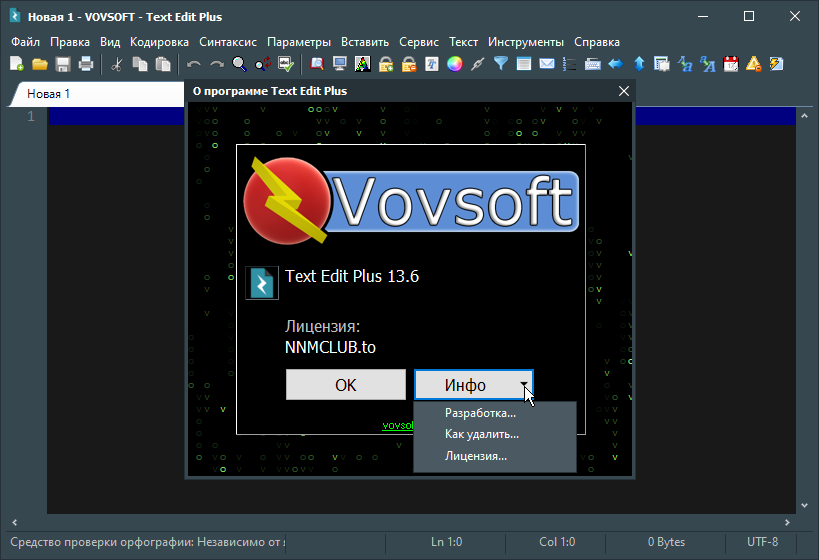Image resolution: width=819 pixels, height=560 pixels.
Task: Click the padlock with minus icon
Action: (408, 64)
